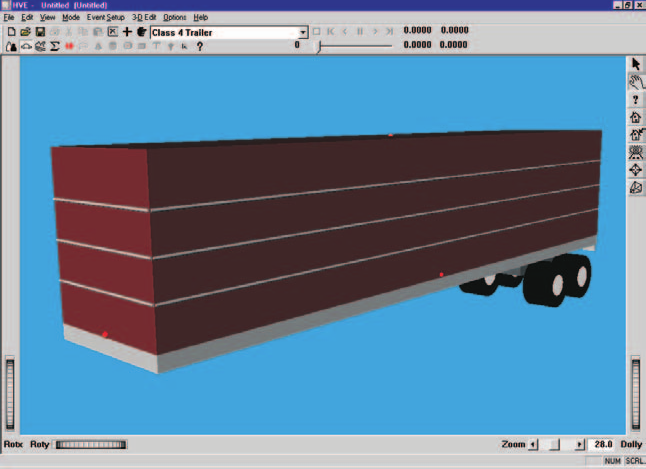
Task: Click the Roty rotation thumbwheel
Action: [91, 444]
